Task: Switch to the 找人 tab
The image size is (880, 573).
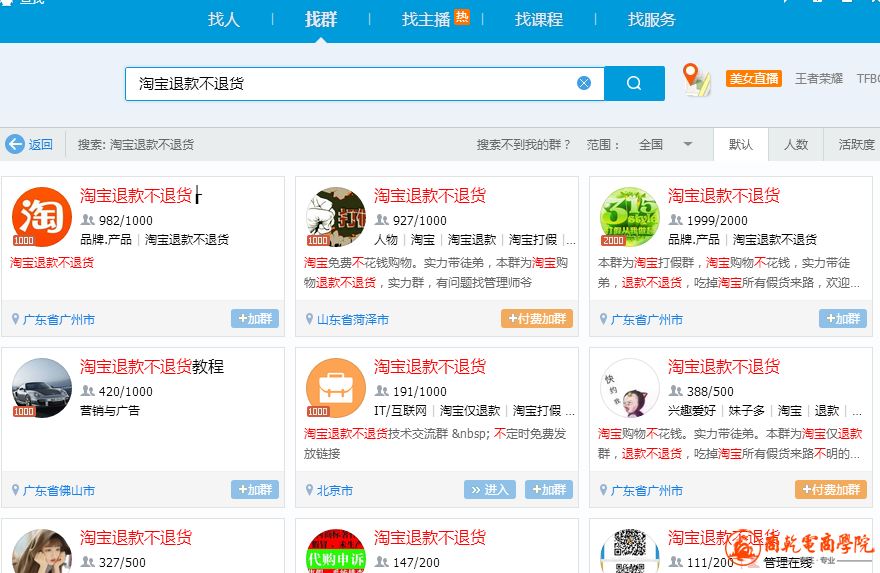Action: click(224, 19)
